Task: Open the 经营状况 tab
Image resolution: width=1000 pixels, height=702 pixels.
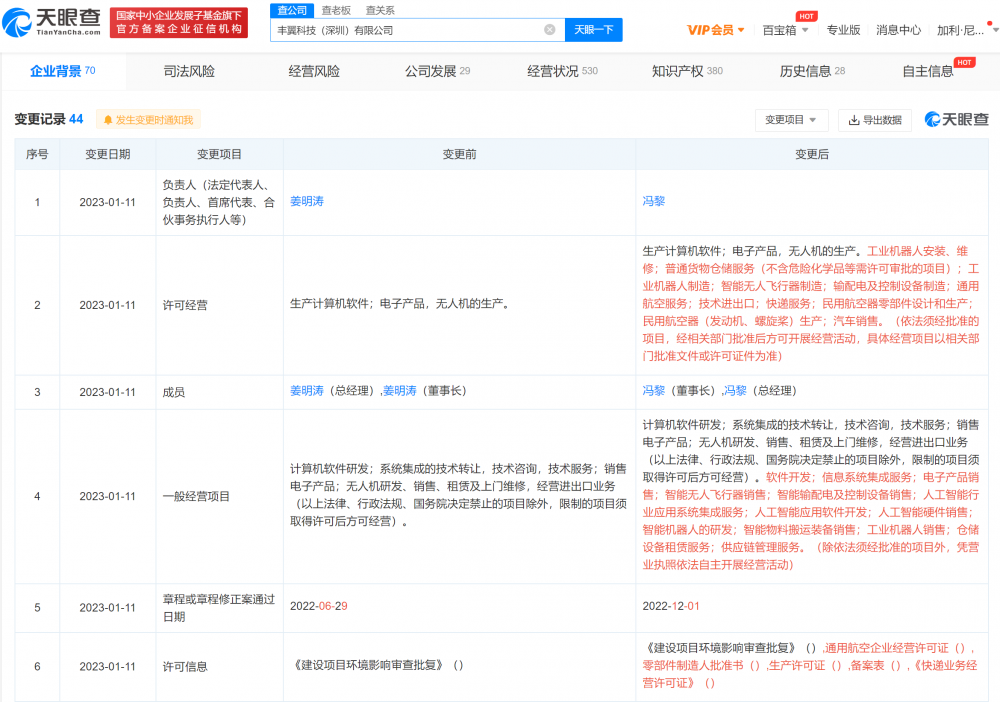Action: (562, 71)
